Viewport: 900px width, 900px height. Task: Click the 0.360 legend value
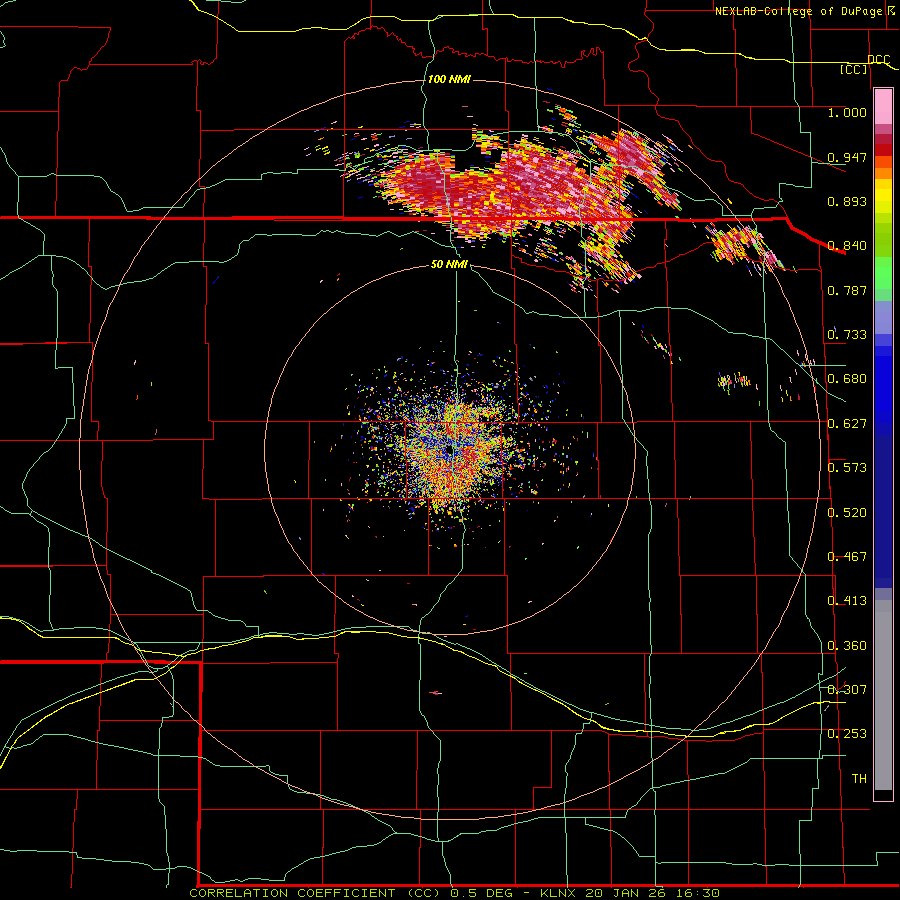[847, 646]
